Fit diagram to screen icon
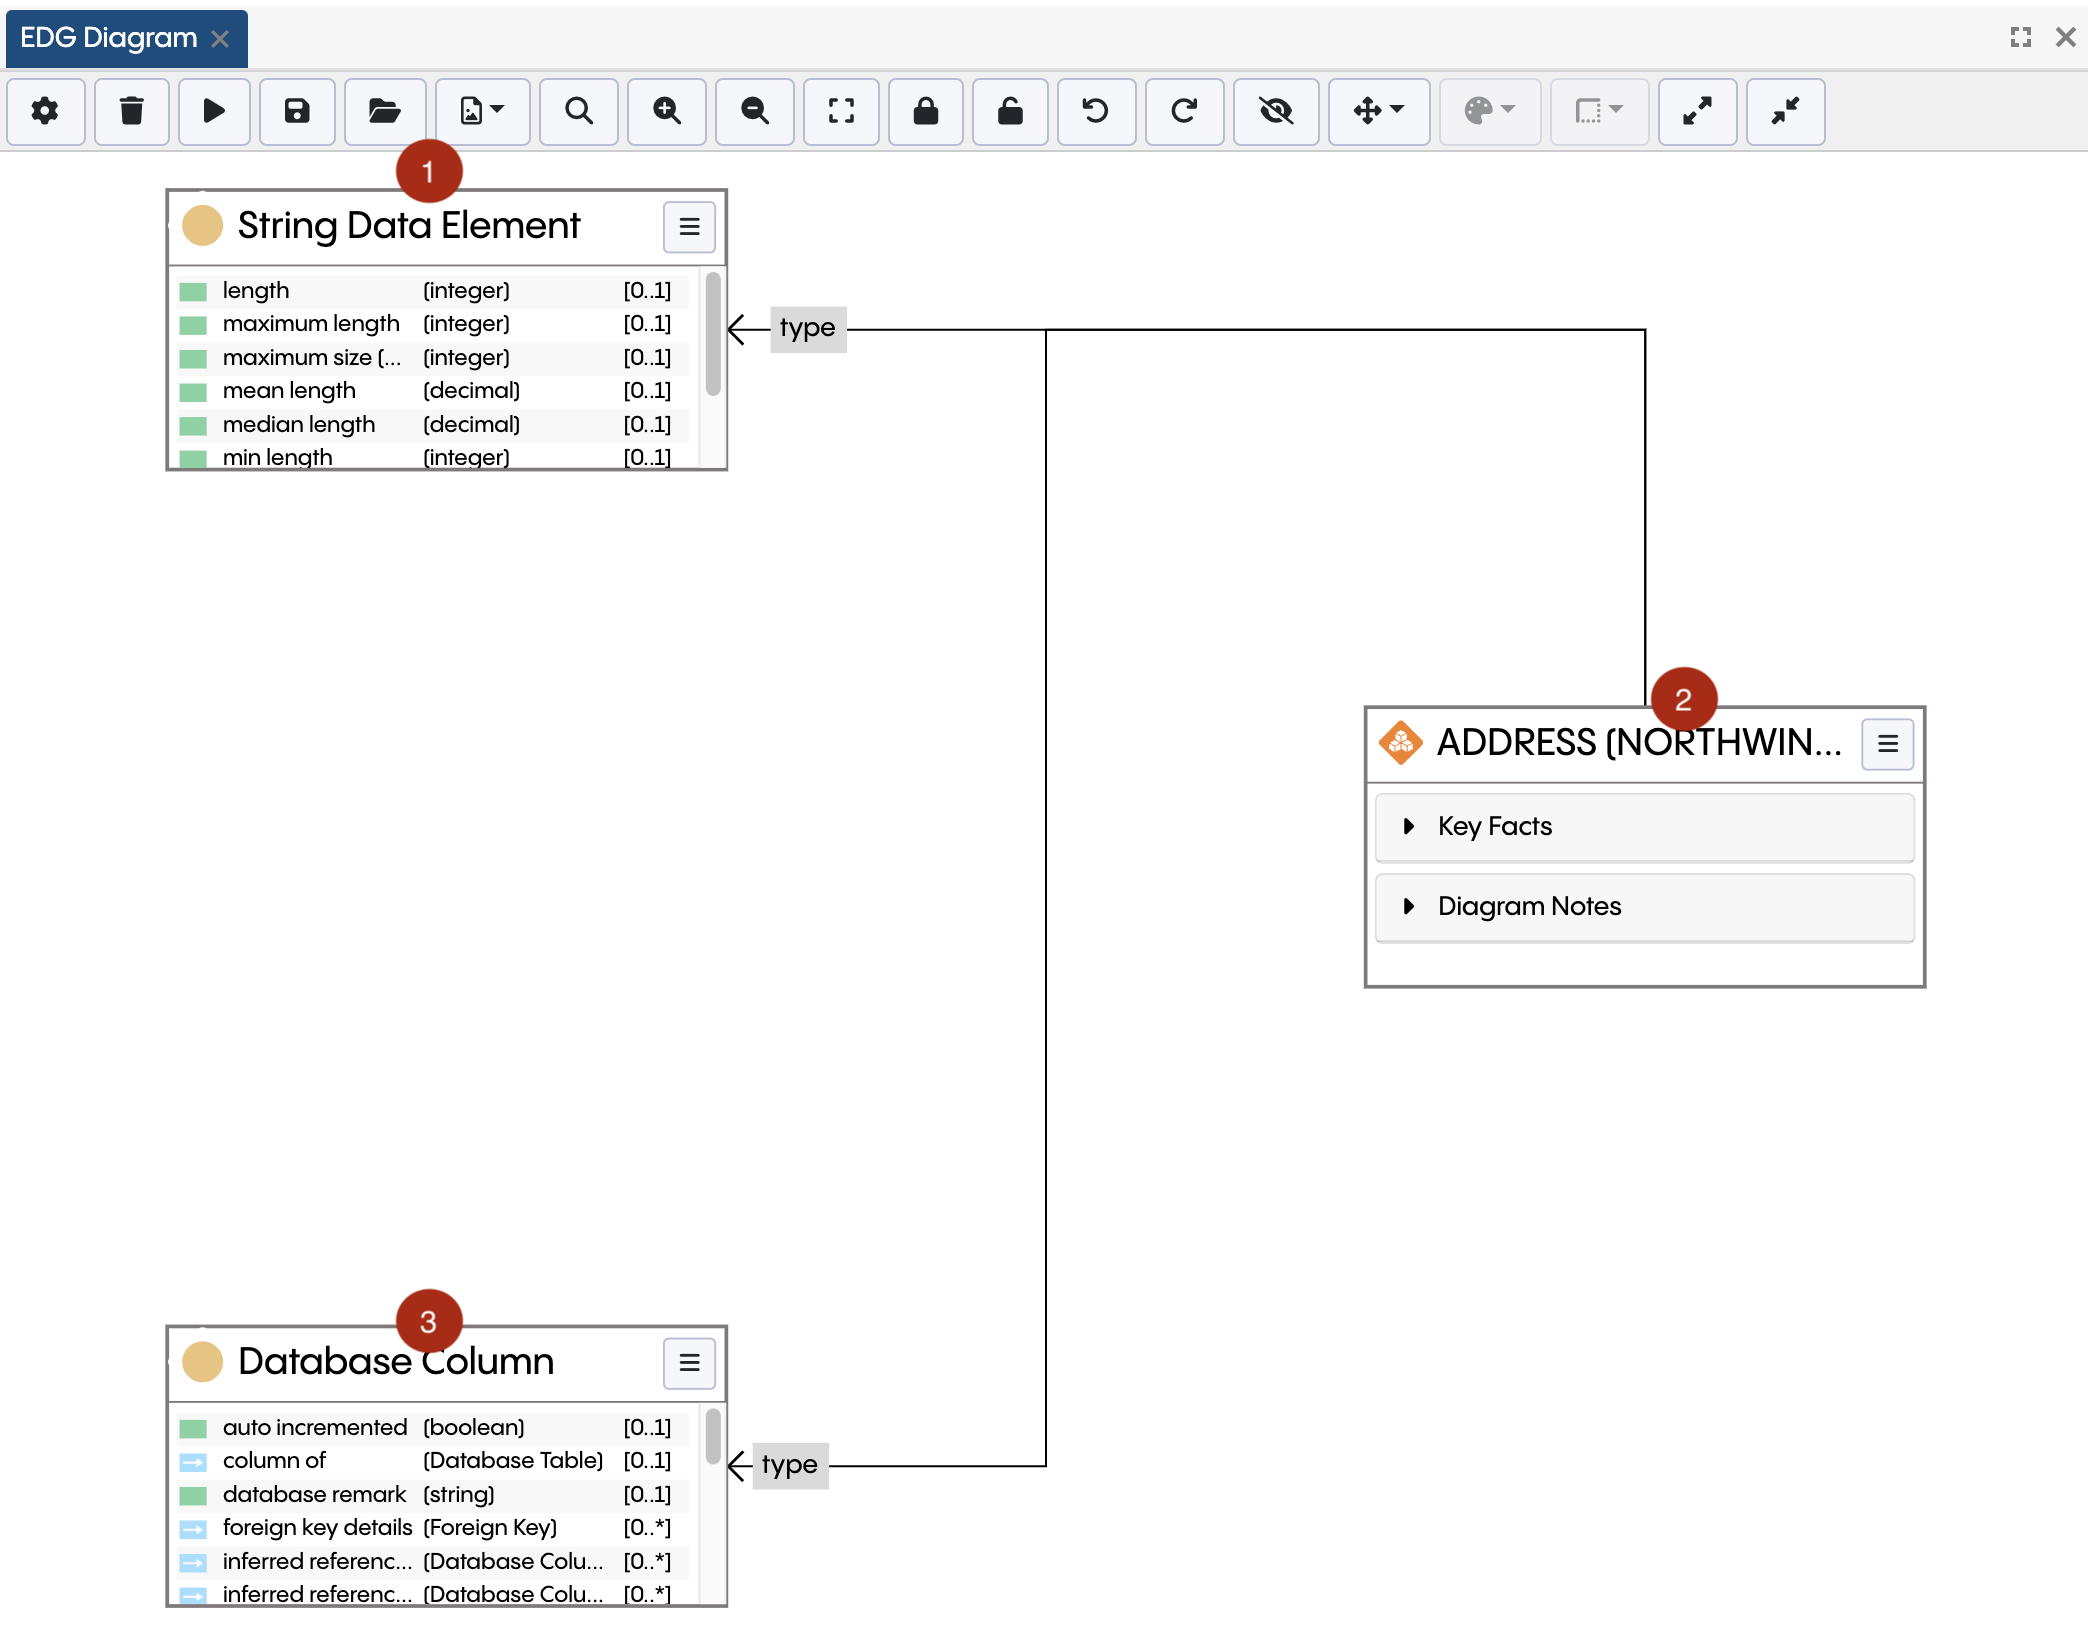Image resolution: width=2088 pixels, height=1642 pixels. pyautogui.click(x=841, y=111)
